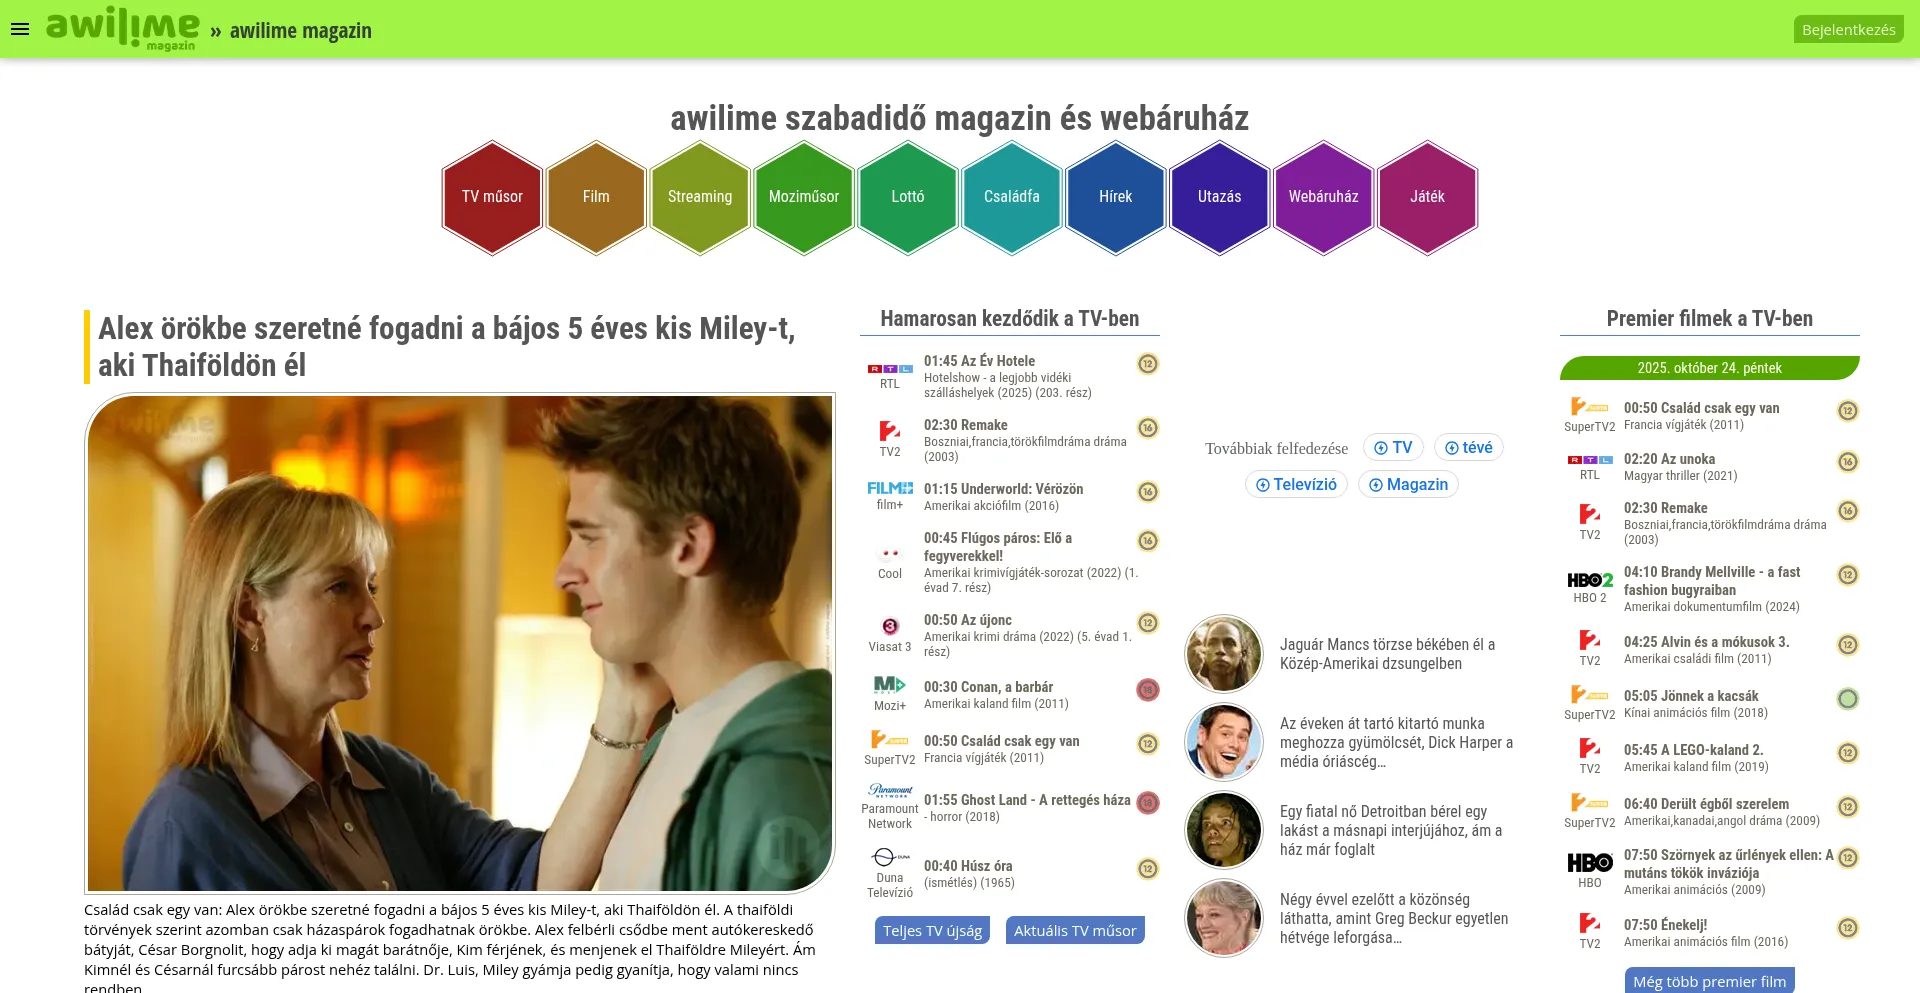The image size is (1920, 993).
Task: Click the film+ channel logo
Action: tap(890, 488)
